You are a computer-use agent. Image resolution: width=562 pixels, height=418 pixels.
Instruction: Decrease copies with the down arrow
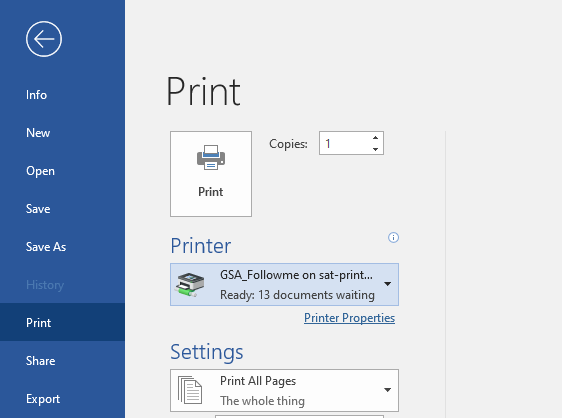(375, 149)
